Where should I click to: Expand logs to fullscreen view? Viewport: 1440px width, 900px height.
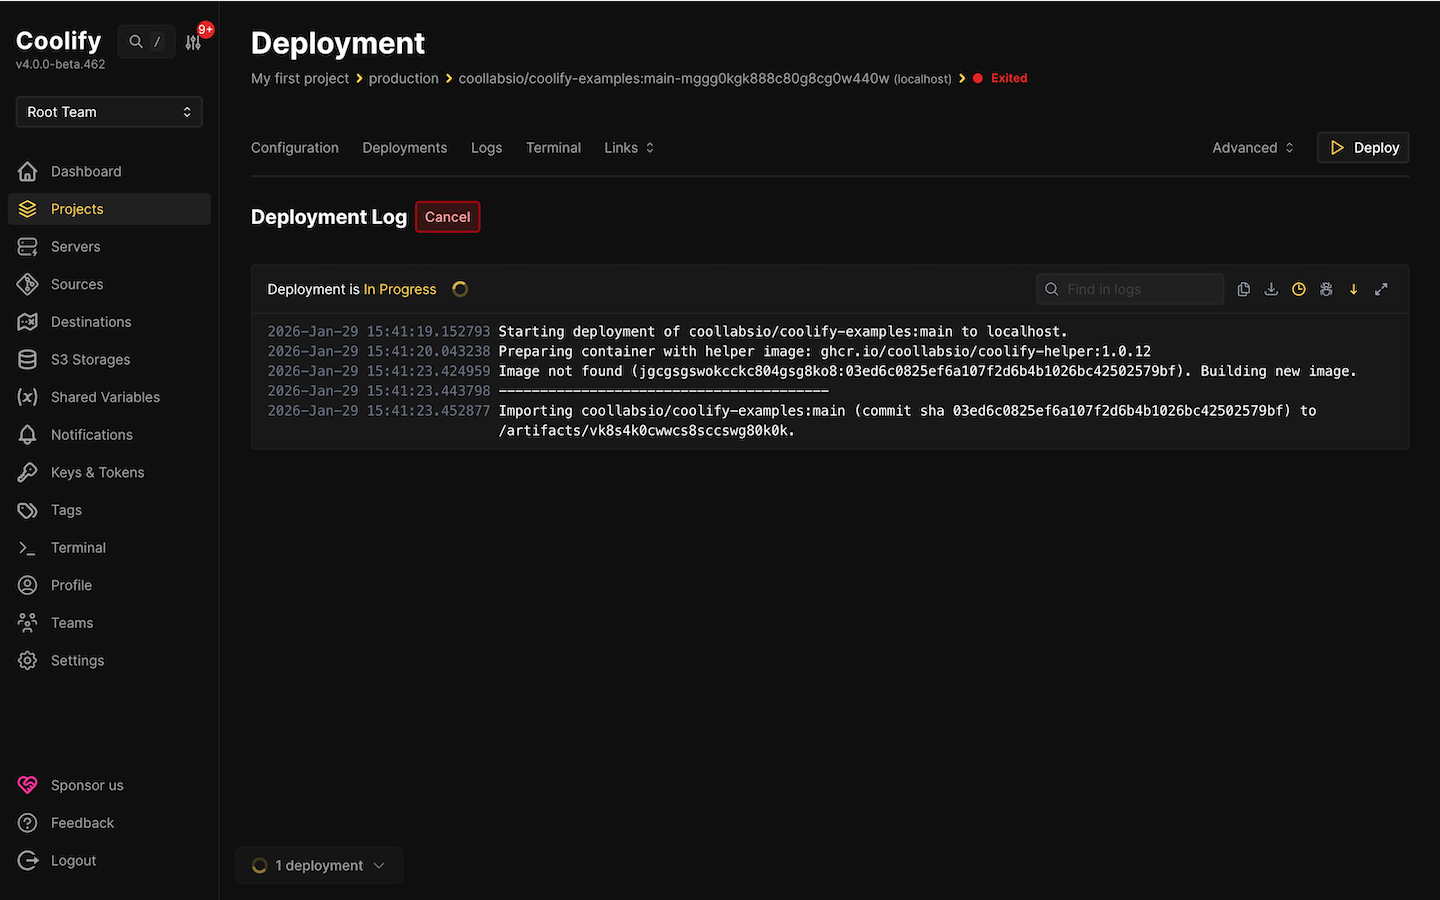click(1381, 289)
